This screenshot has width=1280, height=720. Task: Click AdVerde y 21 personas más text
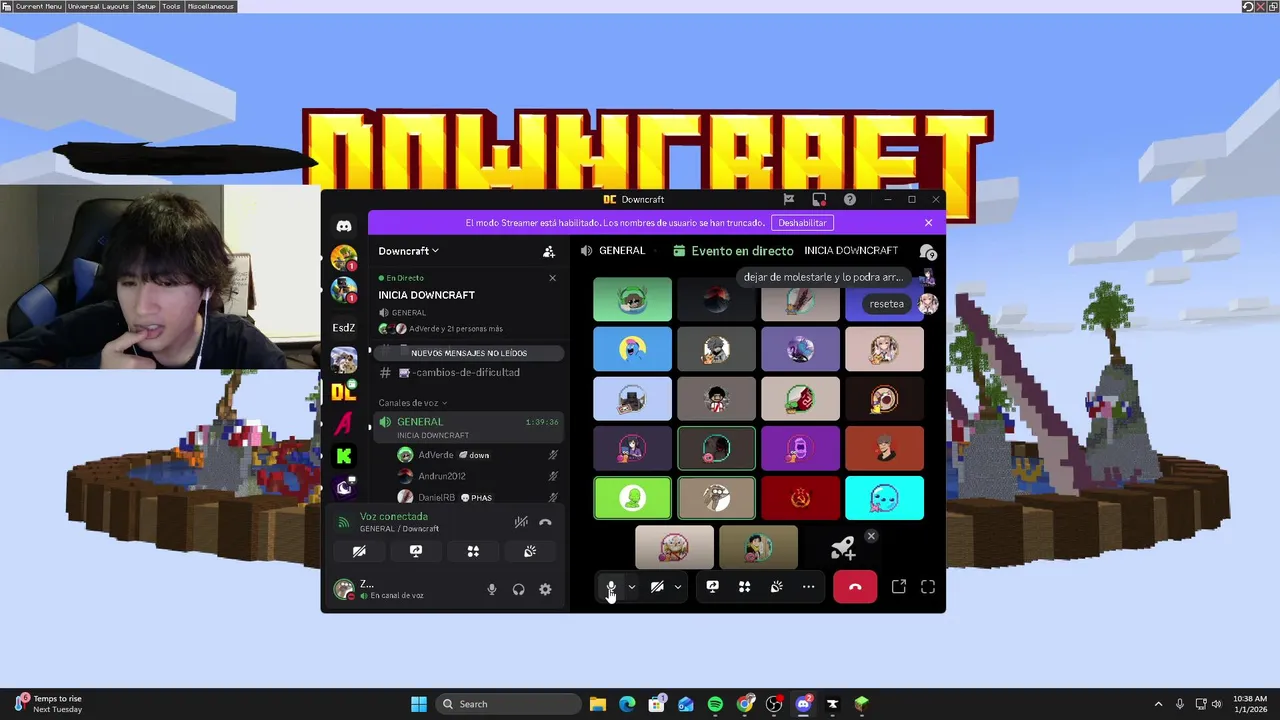(x=456, y=329)
